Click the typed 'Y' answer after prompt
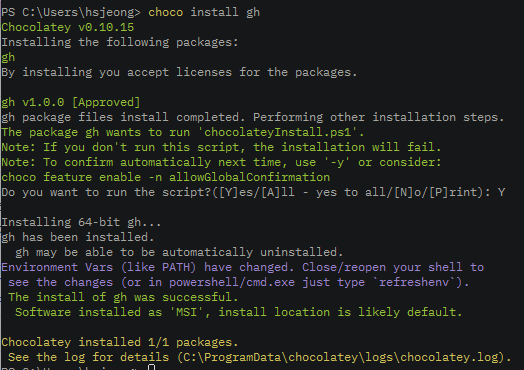The image size is (524, 370). click(x=501, y=193)
